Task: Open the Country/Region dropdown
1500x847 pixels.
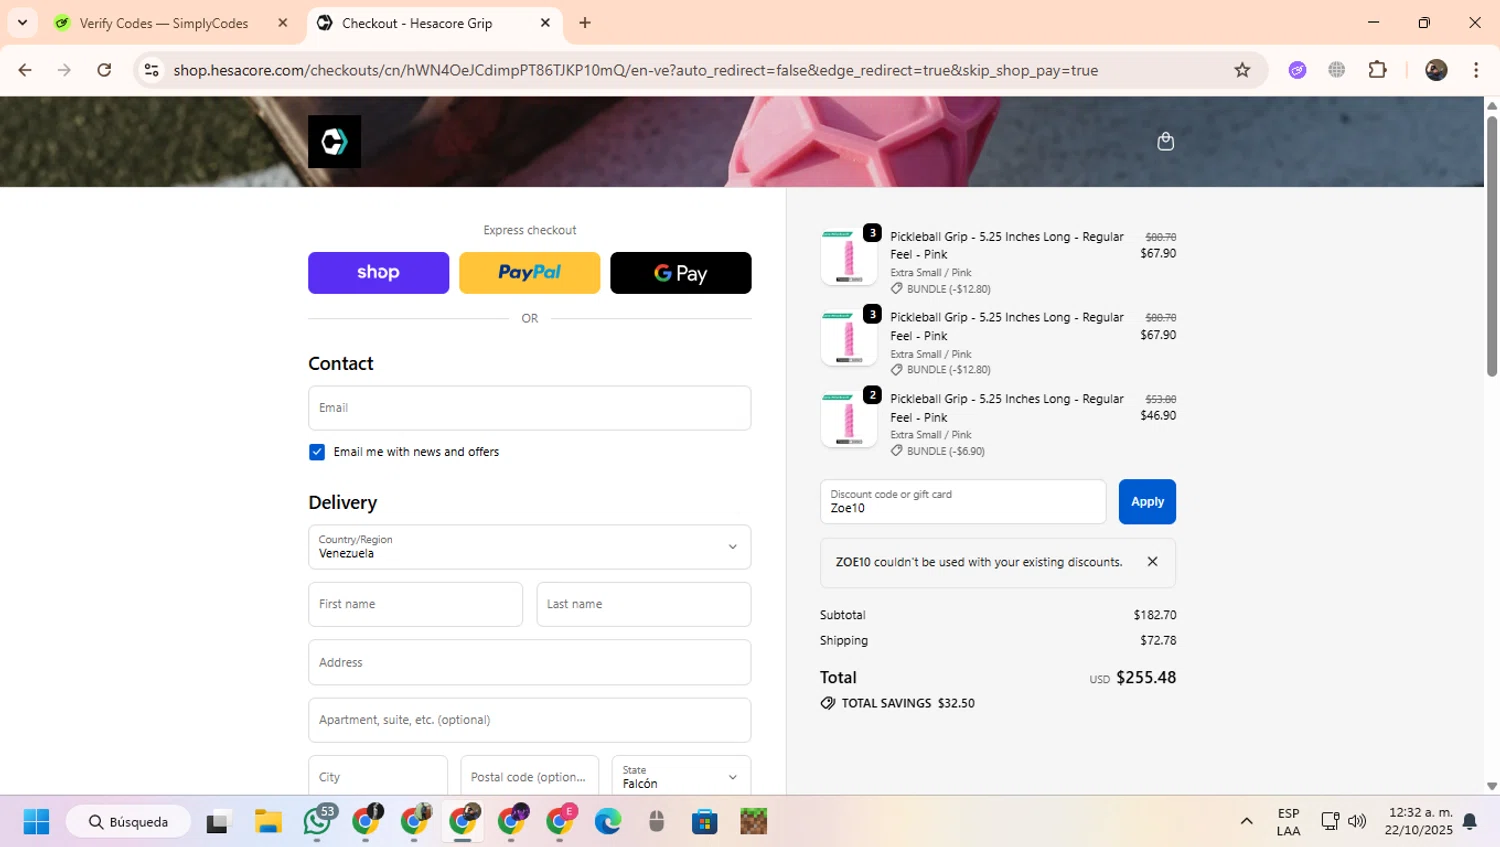Action: tap(530, 547)
